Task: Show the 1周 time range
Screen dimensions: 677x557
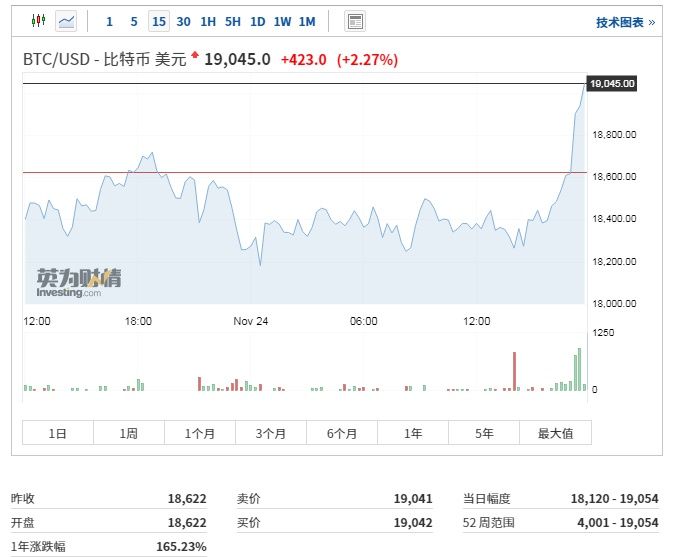Action: coord(129,432)
